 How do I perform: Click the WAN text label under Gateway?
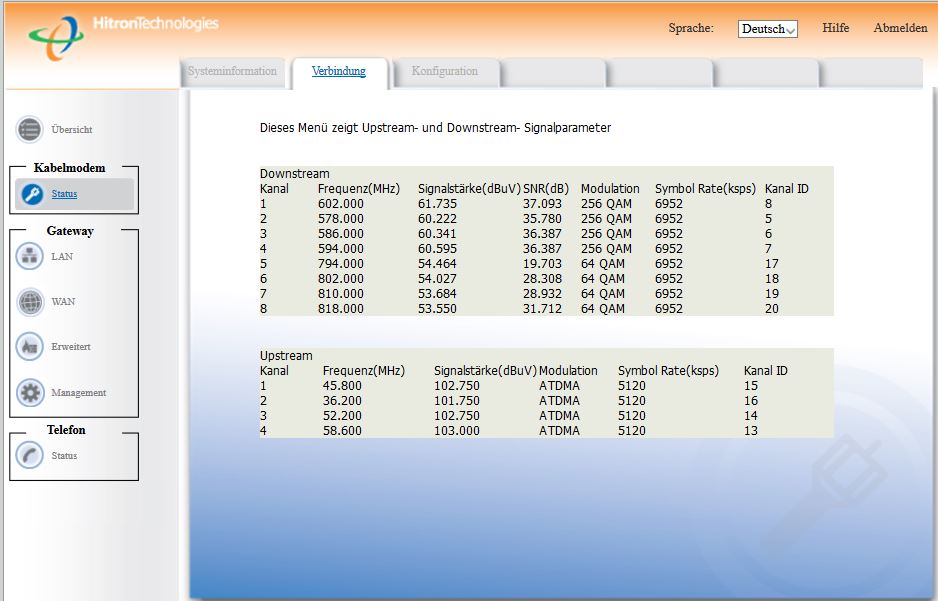tap(63, 302)
